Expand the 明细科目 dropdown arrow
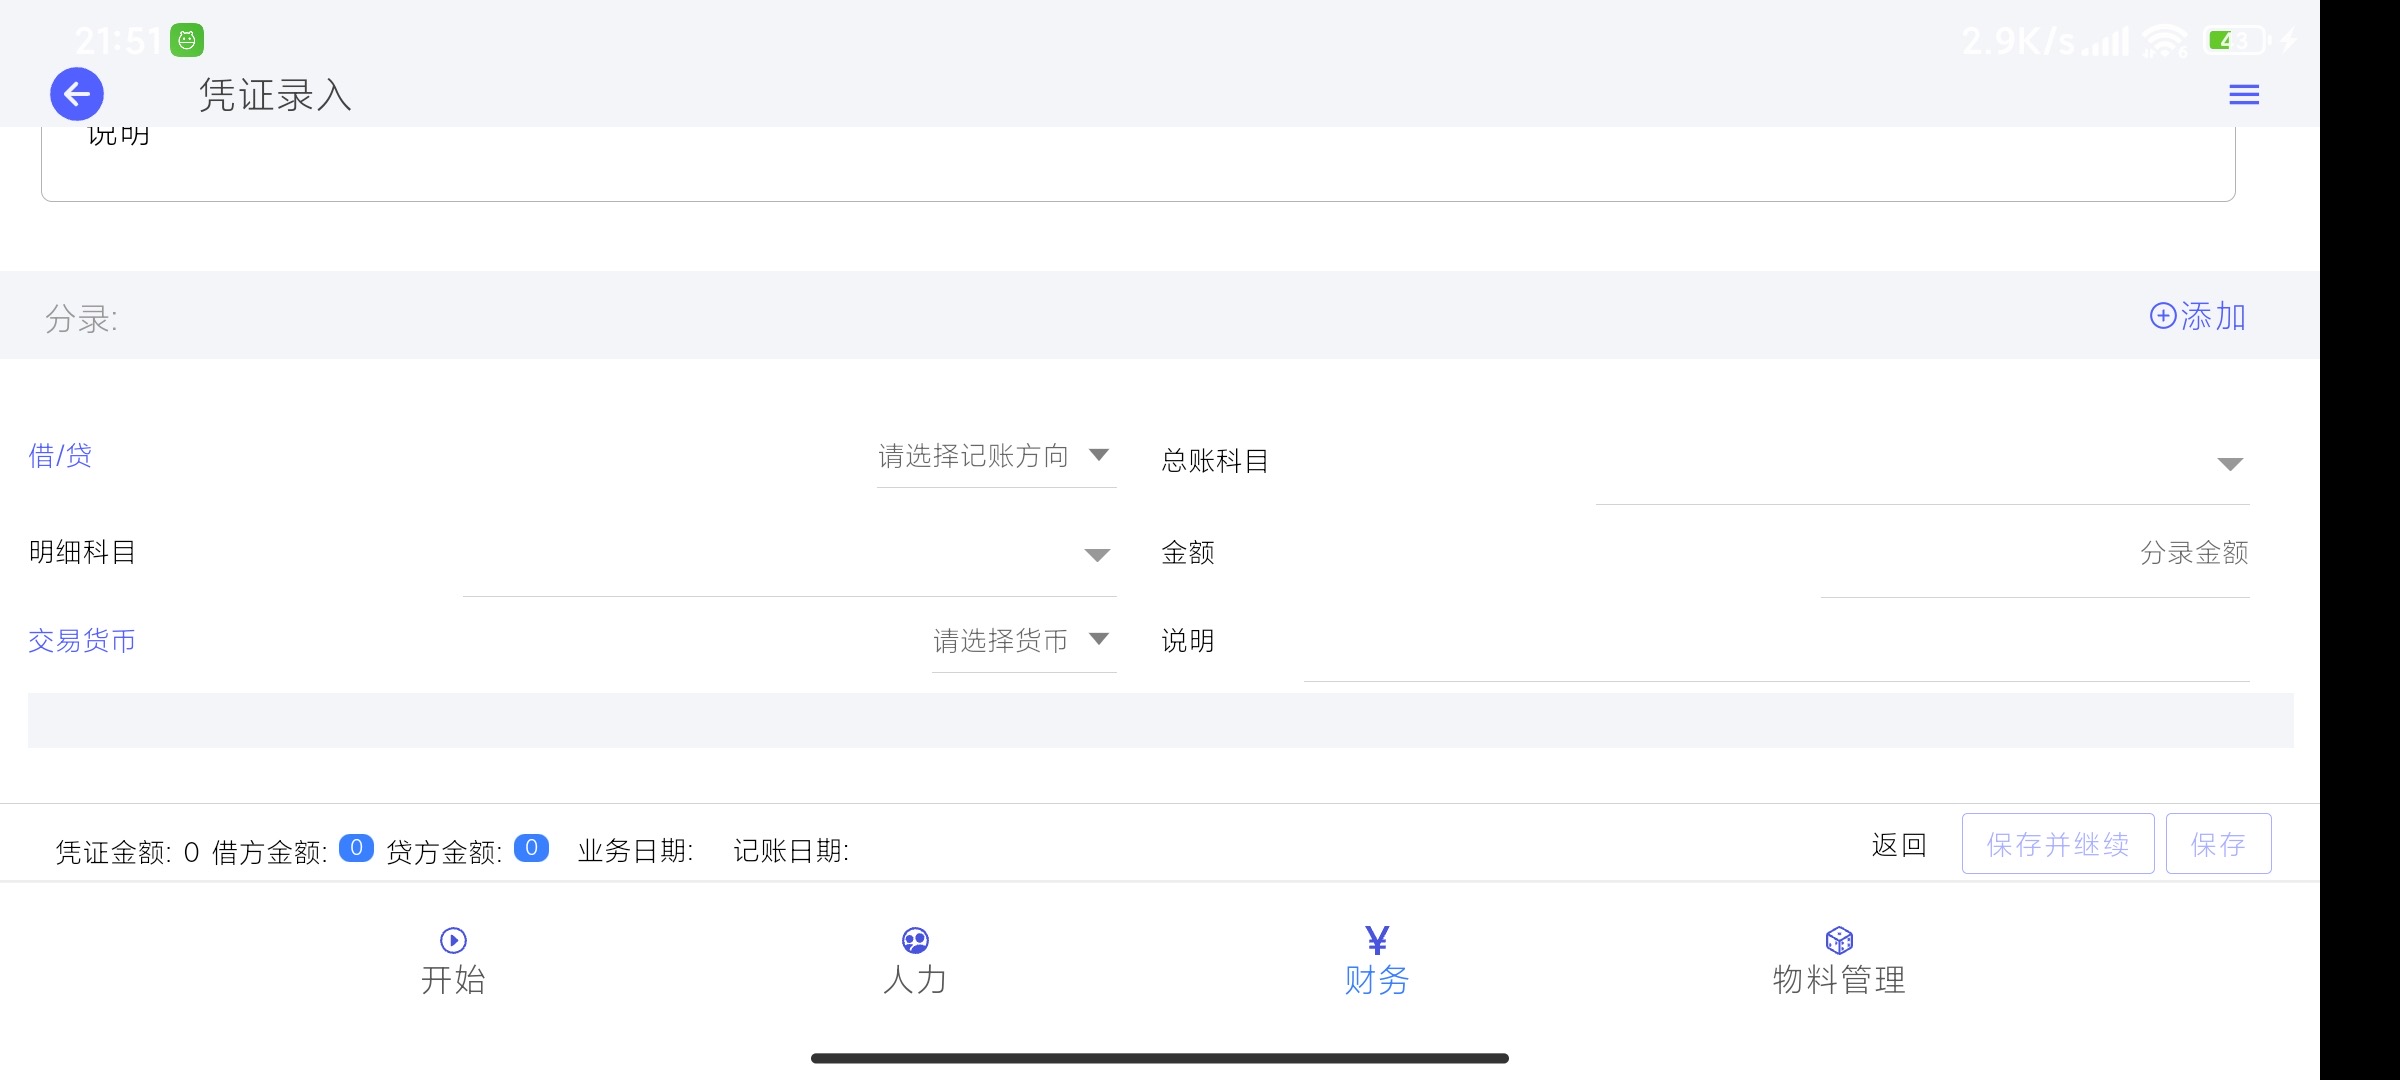The width and height of the screenshot is (2400, 1080). [1097, 555]
